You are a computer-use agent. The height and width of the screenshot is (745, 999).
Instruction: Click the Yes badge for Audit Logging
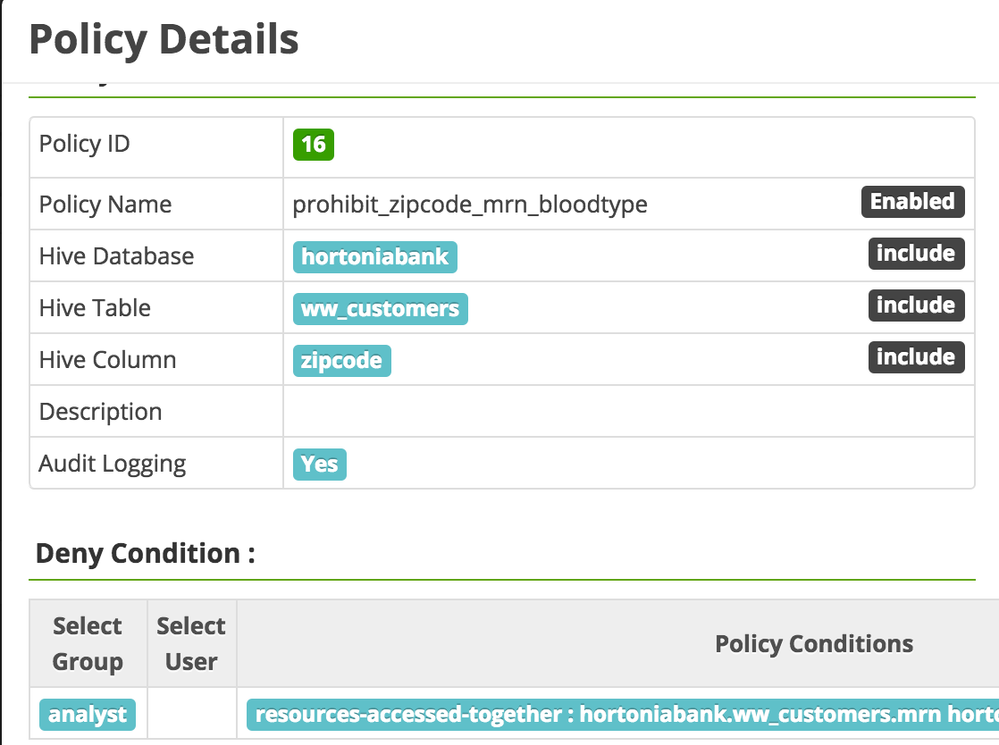[x=319, y=465]
